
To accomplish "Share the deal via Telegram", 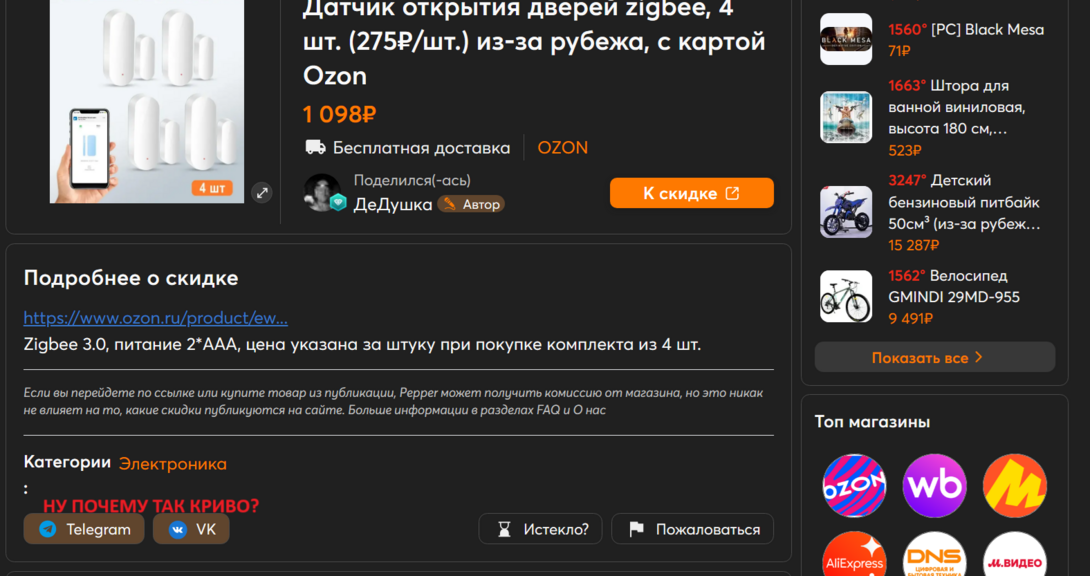I will pos(84,529).
